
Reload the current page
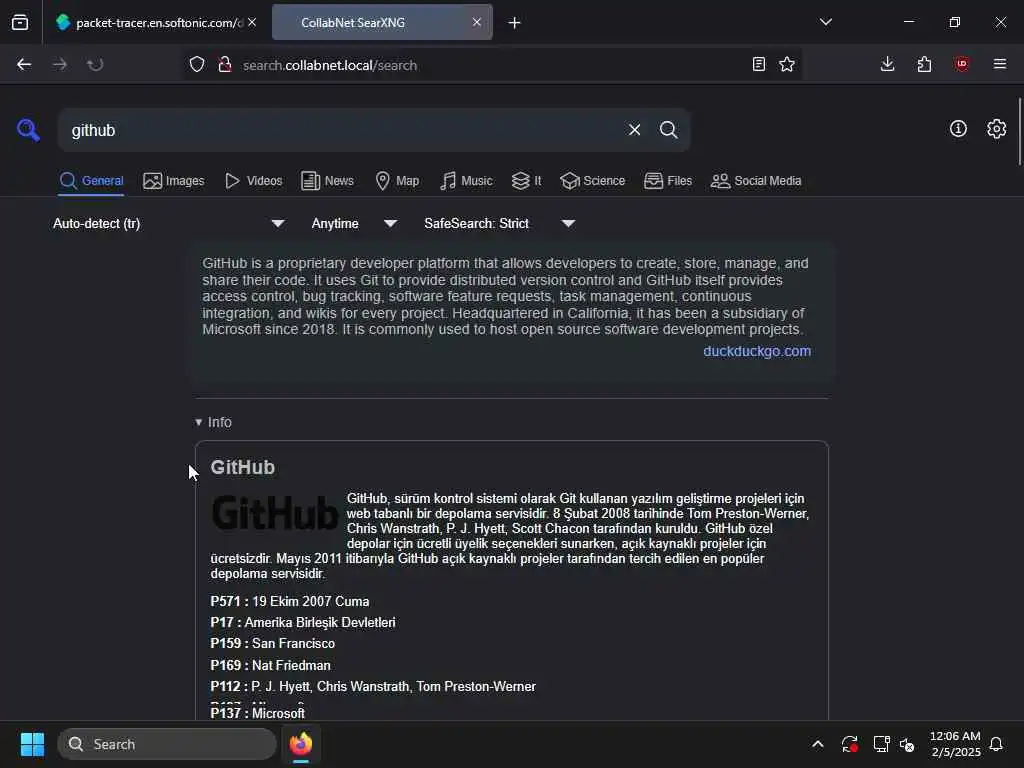95,65
